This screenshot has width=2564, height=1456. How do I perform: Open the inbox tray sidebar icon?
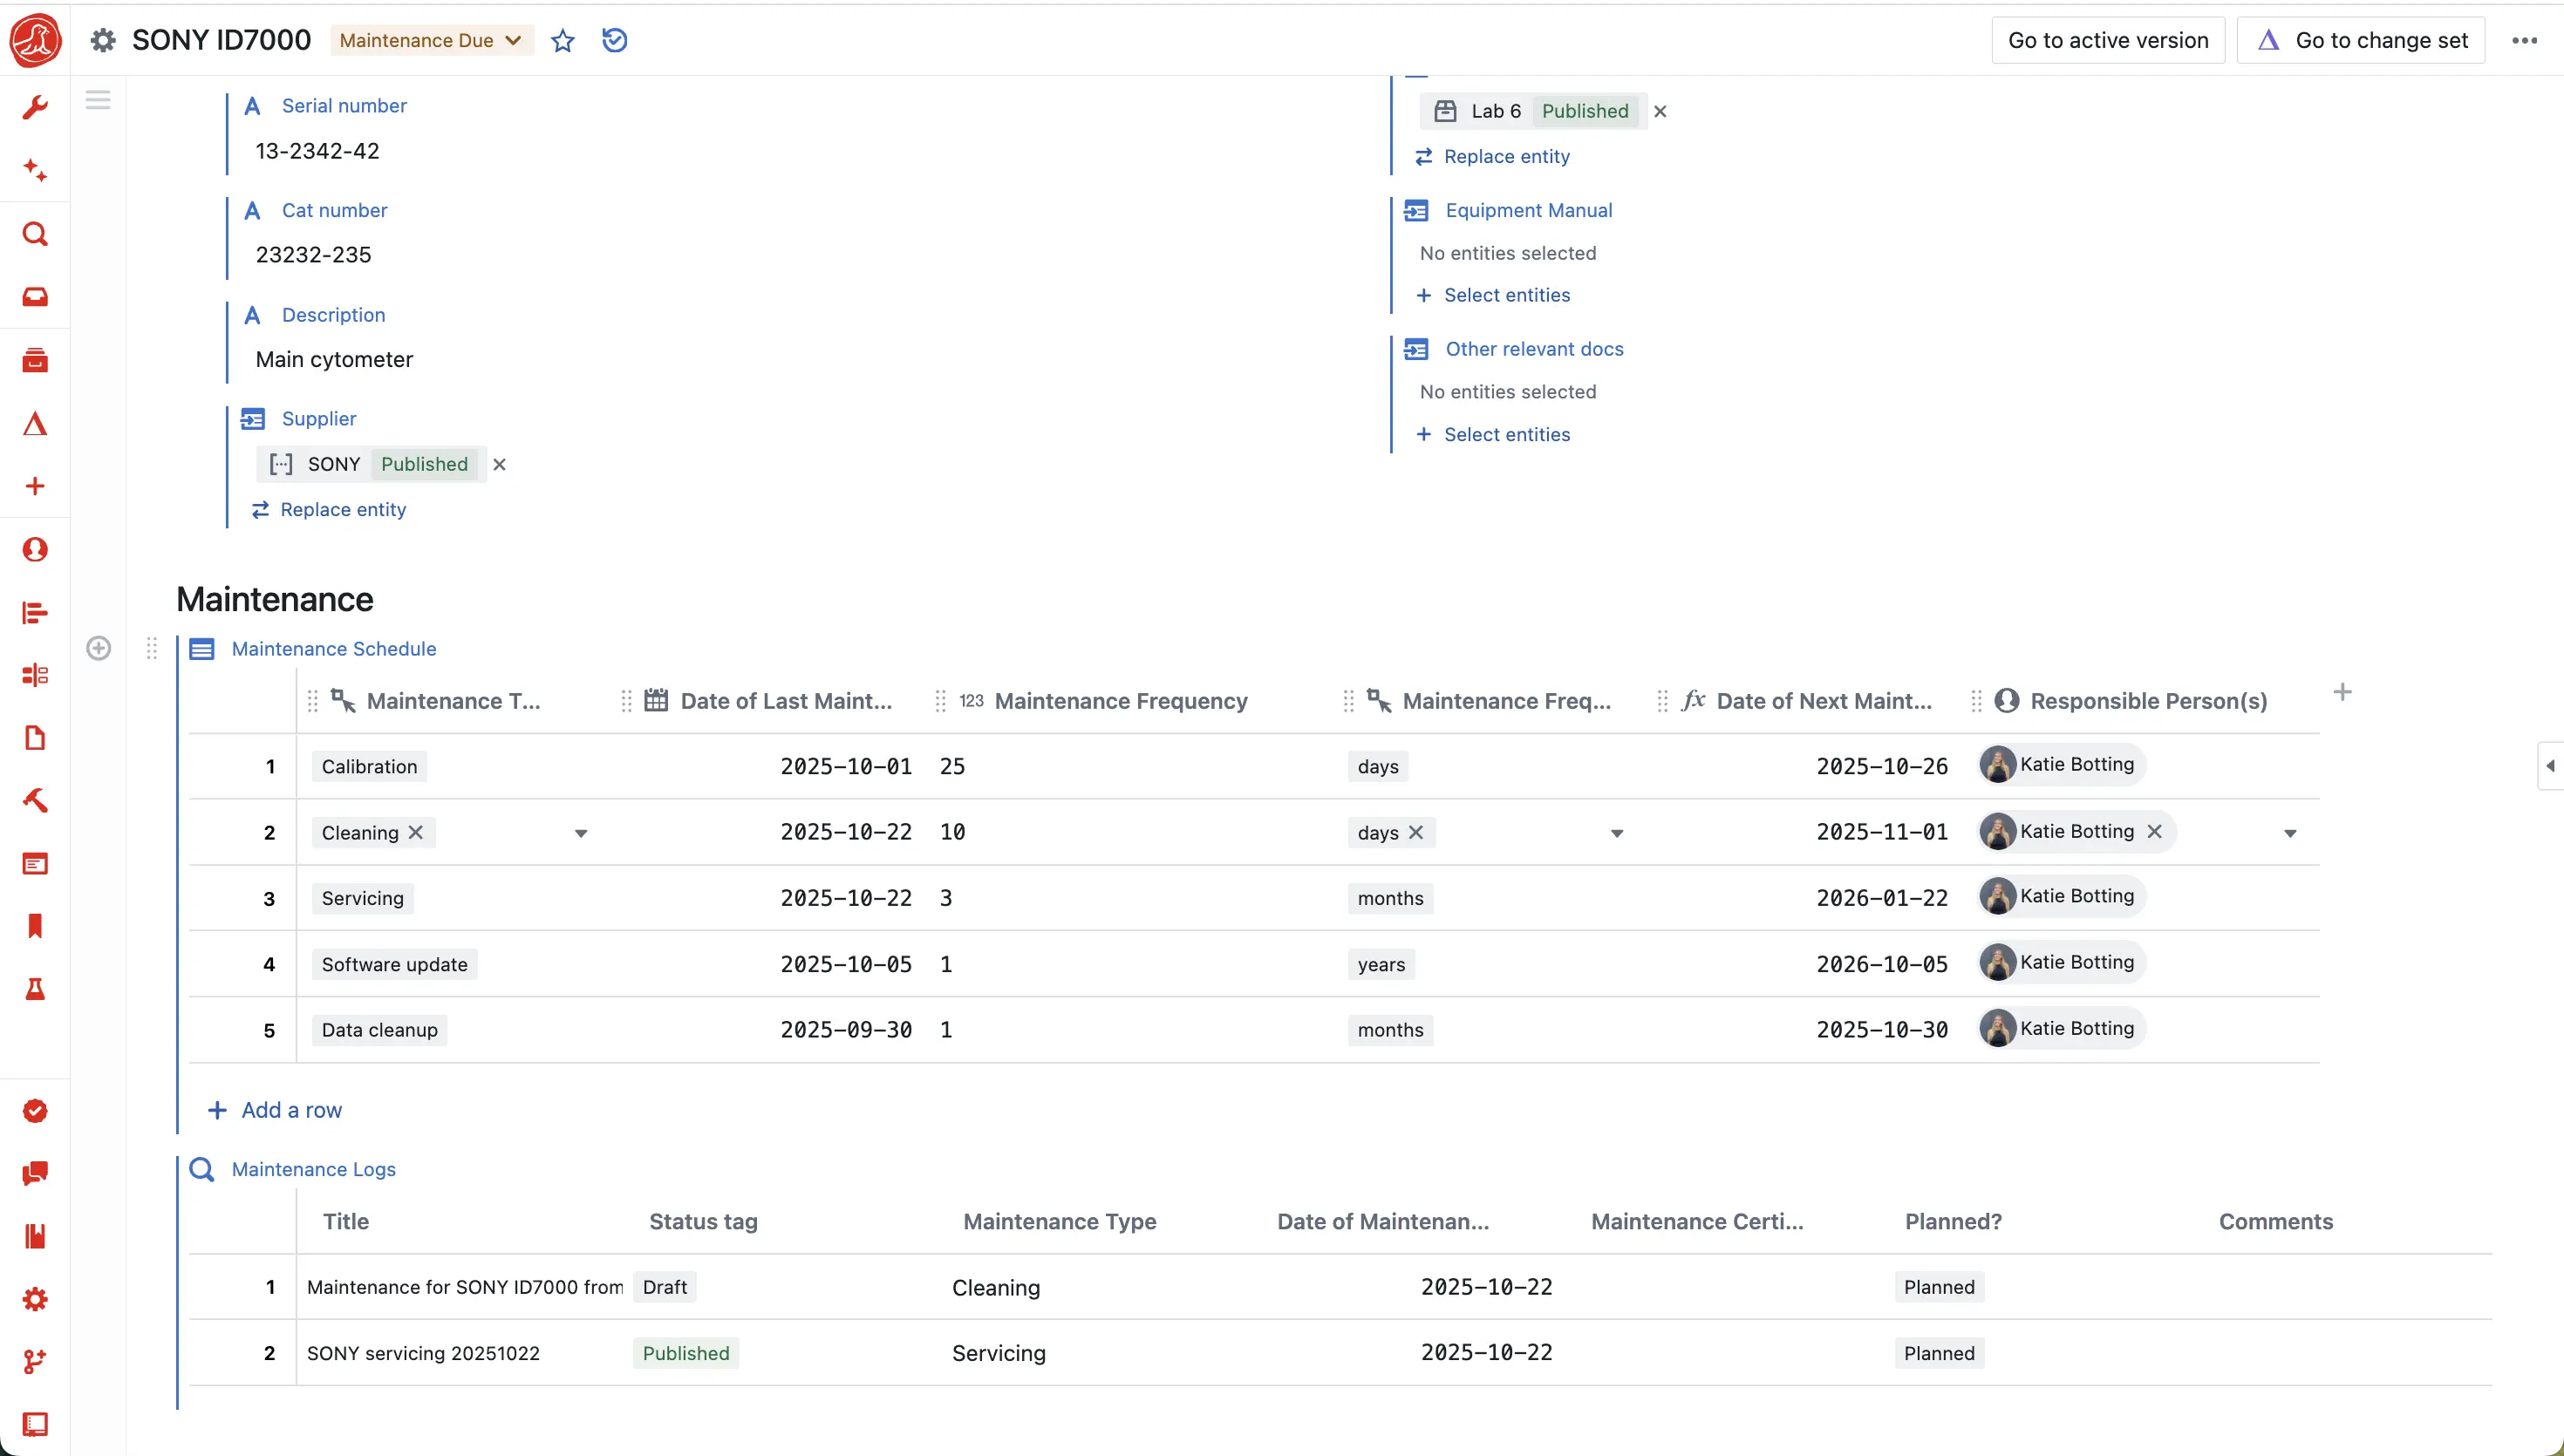pos(35,297)
